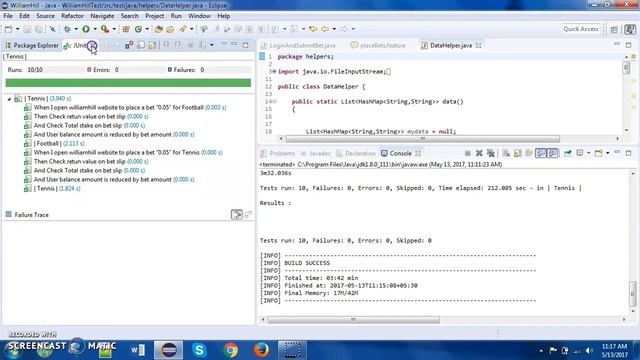This screenshot has height=360, width=640.
Task: Toggle Filter Stack Trace in Failure Trace
Action: (237, 214)
